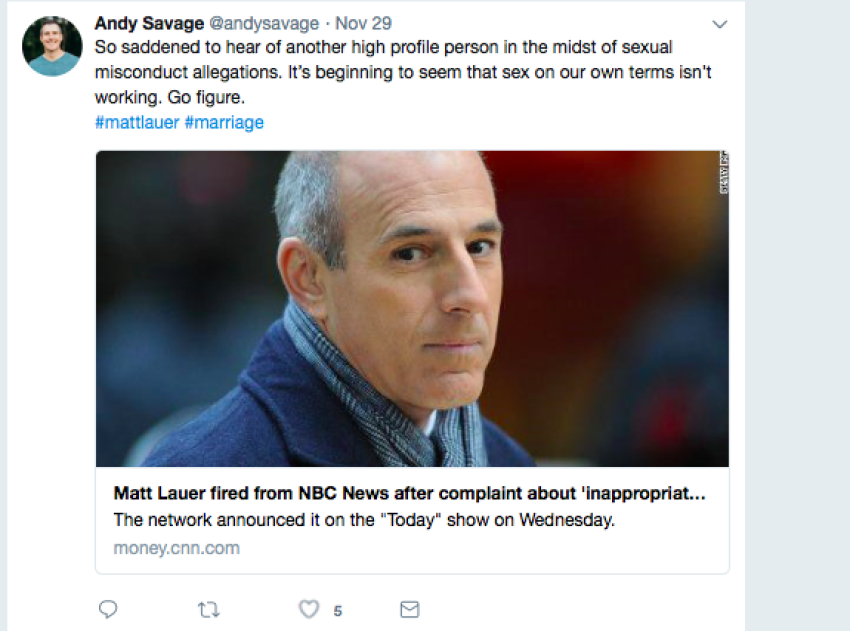850x631 pixels.
Task: Expand the tweet options chevron
Action: [x=719, y=24]
